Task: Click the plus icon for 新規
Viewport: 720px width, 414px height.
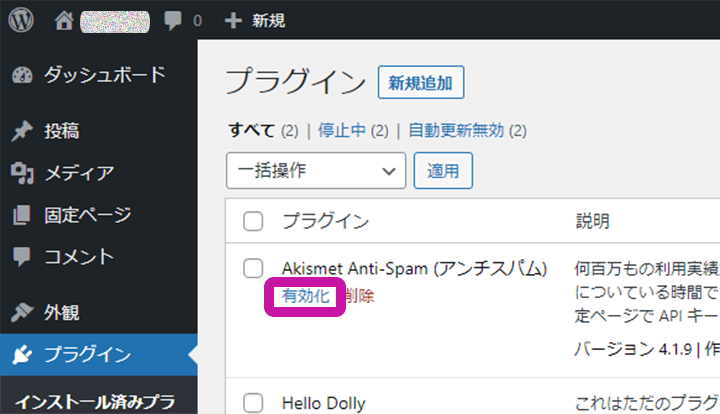Action: tap(234, 19)
